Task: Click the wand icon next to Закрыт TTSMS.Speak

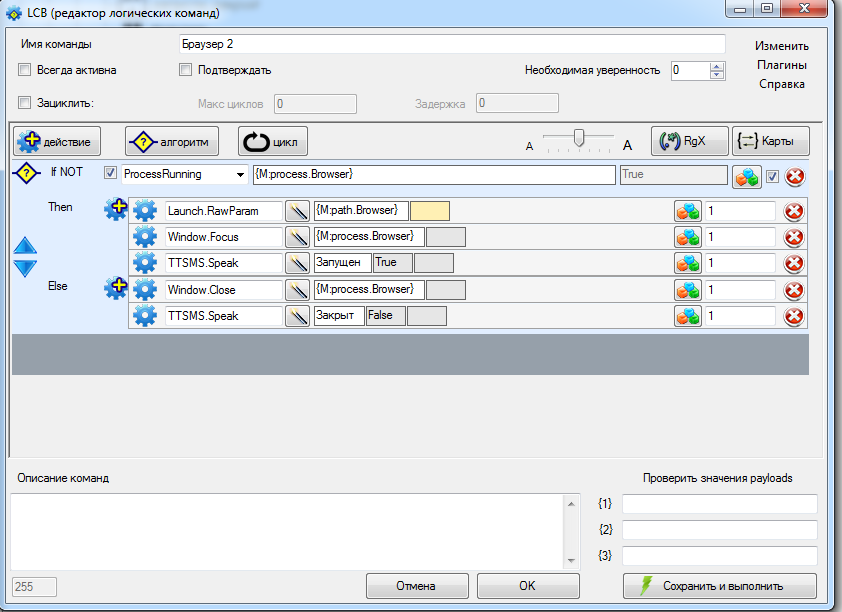Action: point(297,316)
